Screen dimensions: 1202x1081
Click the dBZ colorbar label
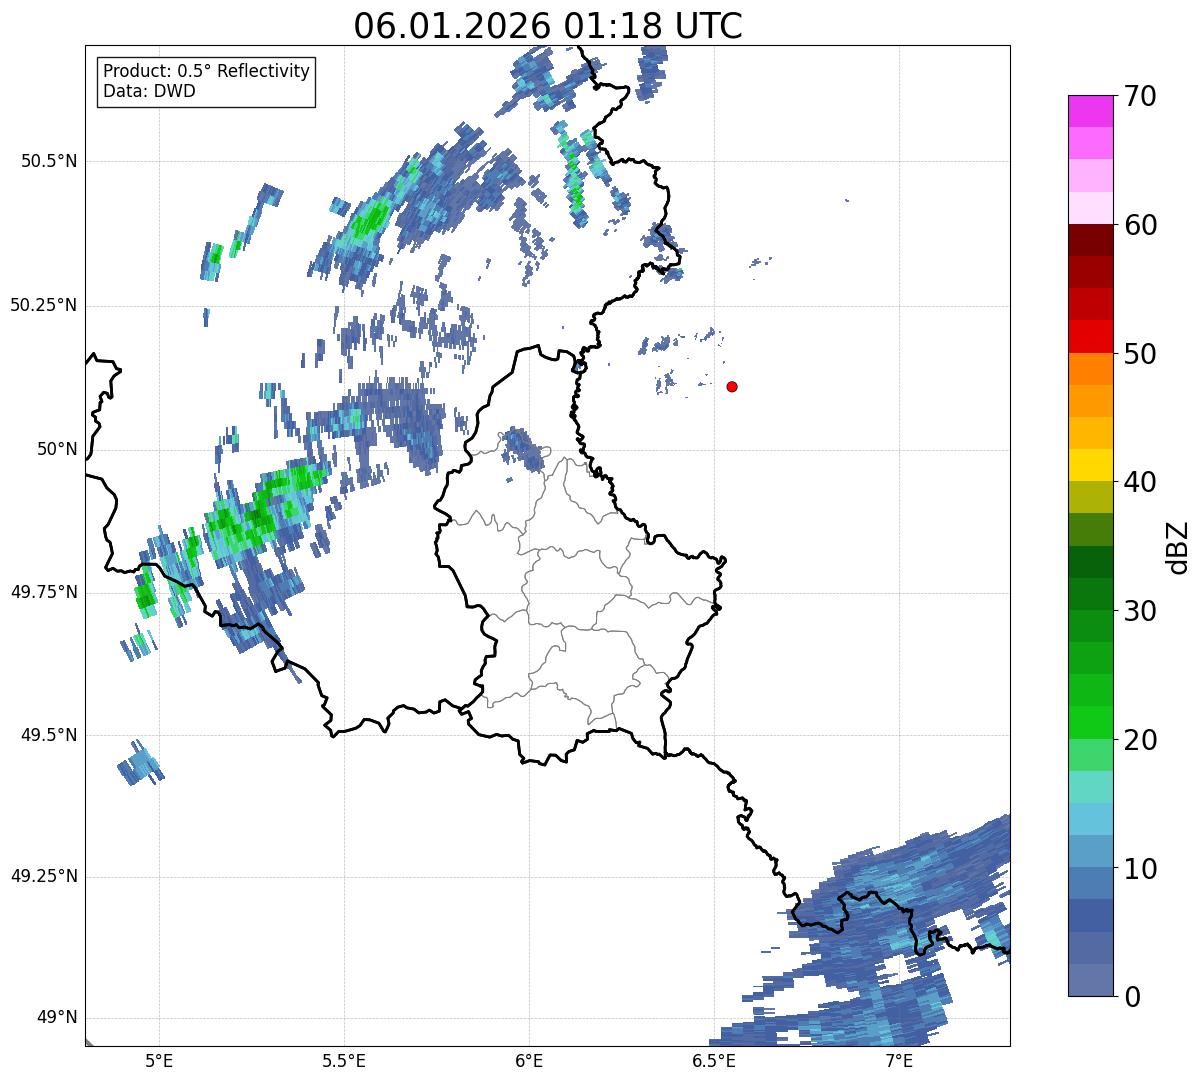(x=1178, y=546)
